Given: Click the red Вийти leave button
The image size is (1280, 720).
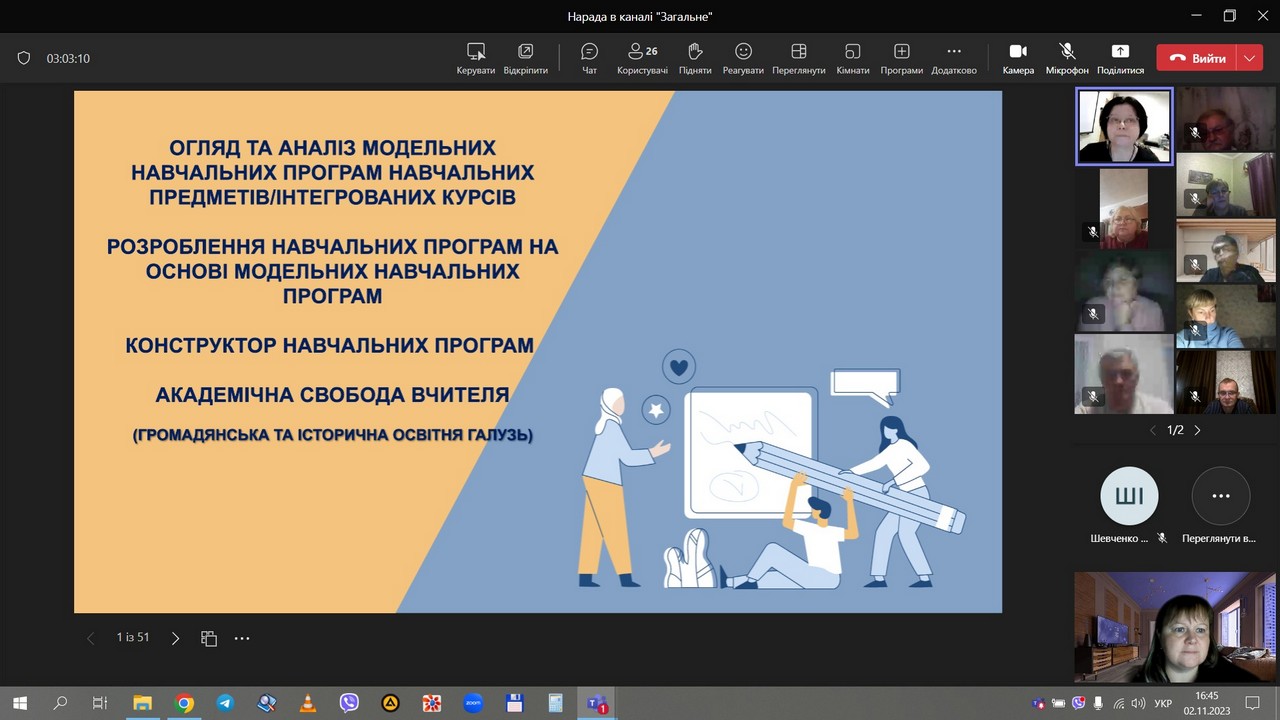Looking at the screenshot, I should coord(1196,58).
